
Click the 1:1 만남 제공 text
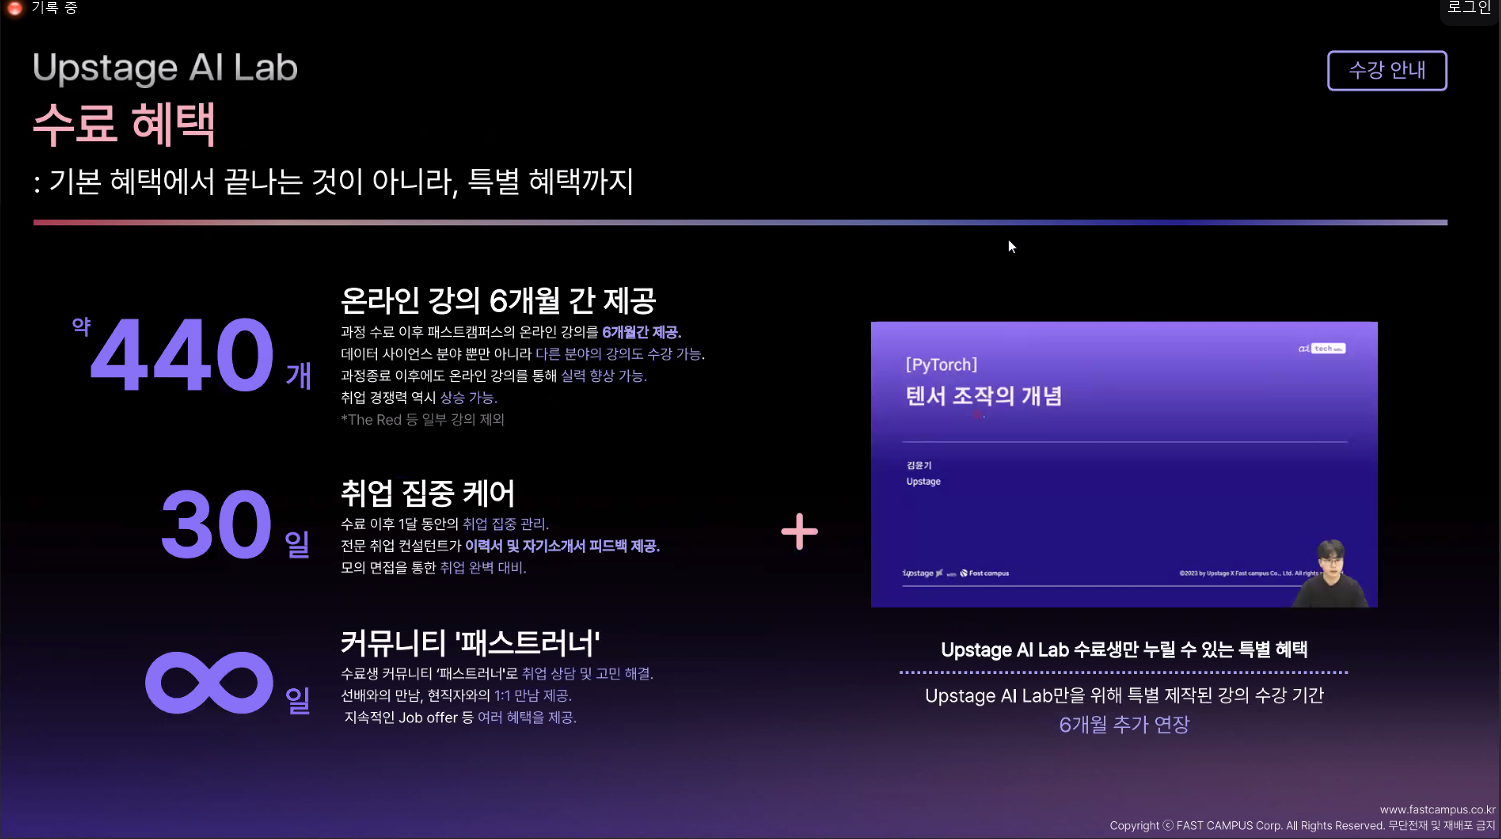pos(533,696)
